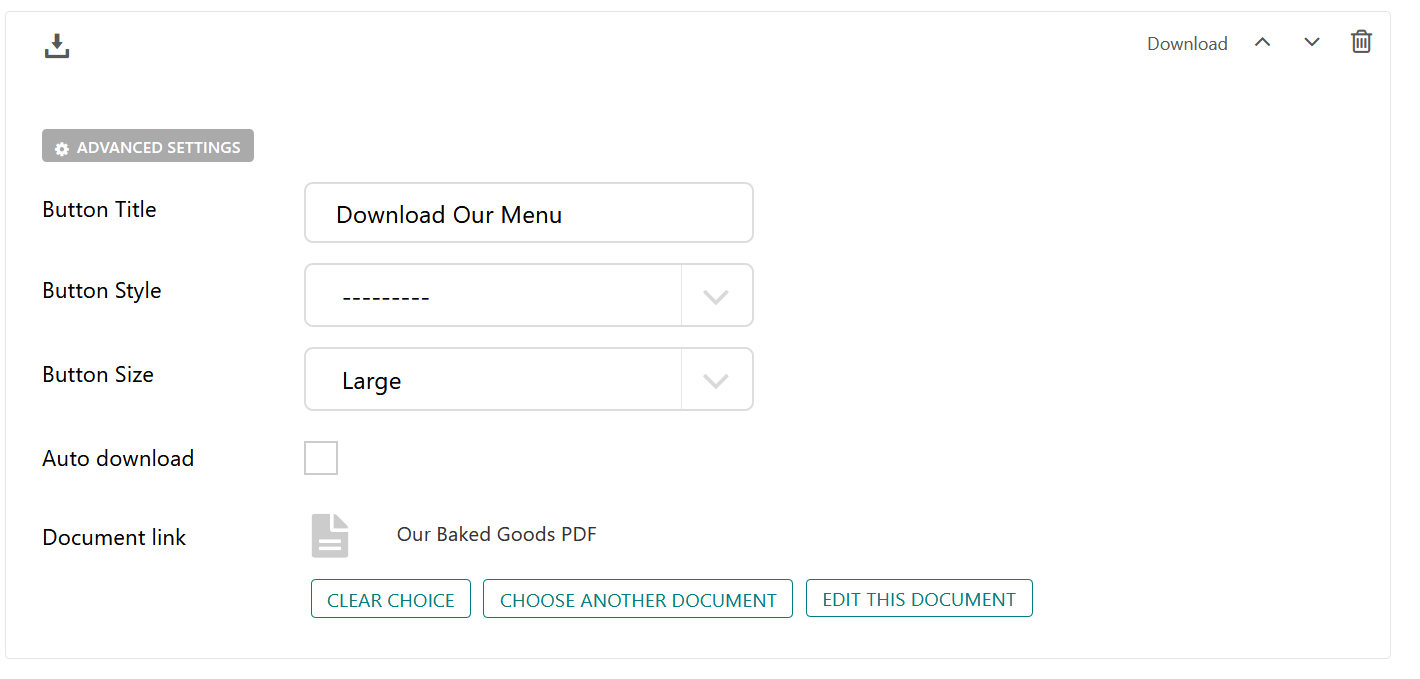Click the Button Title text field

pyautogui.click(x=528, y=213)
